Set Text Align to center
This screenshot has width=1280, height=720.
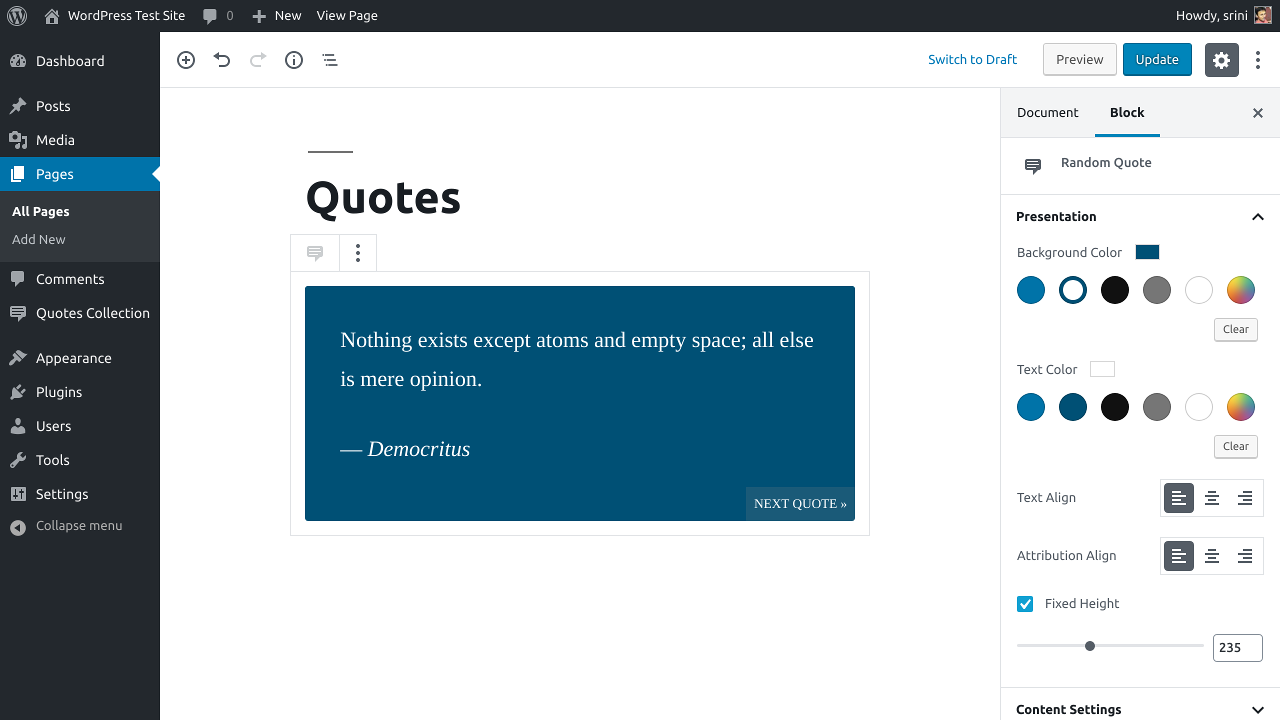pos(1212,498)
